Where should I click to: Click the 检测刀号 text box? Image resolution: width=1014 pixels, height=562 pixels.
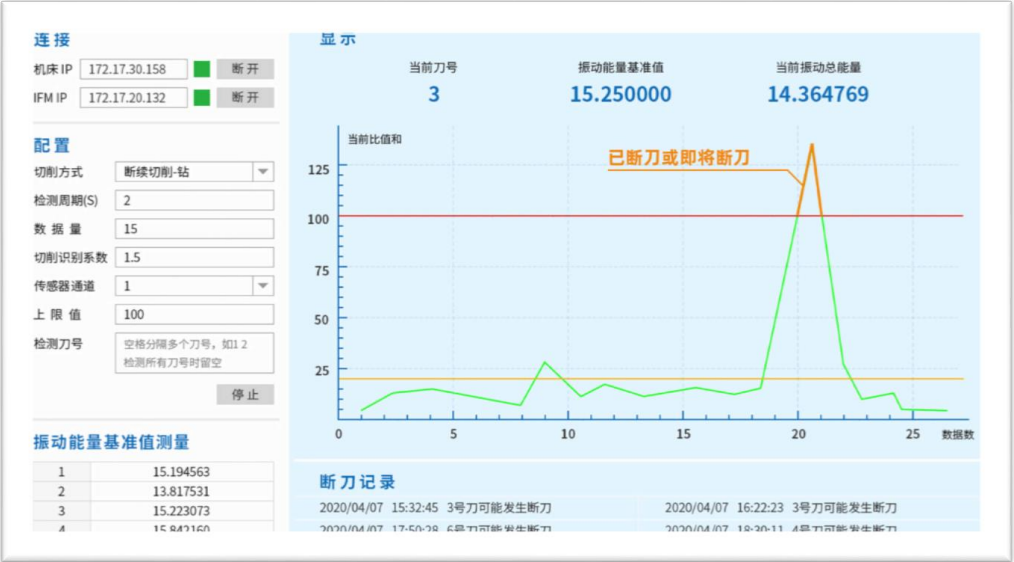click(x=193, y=353)
